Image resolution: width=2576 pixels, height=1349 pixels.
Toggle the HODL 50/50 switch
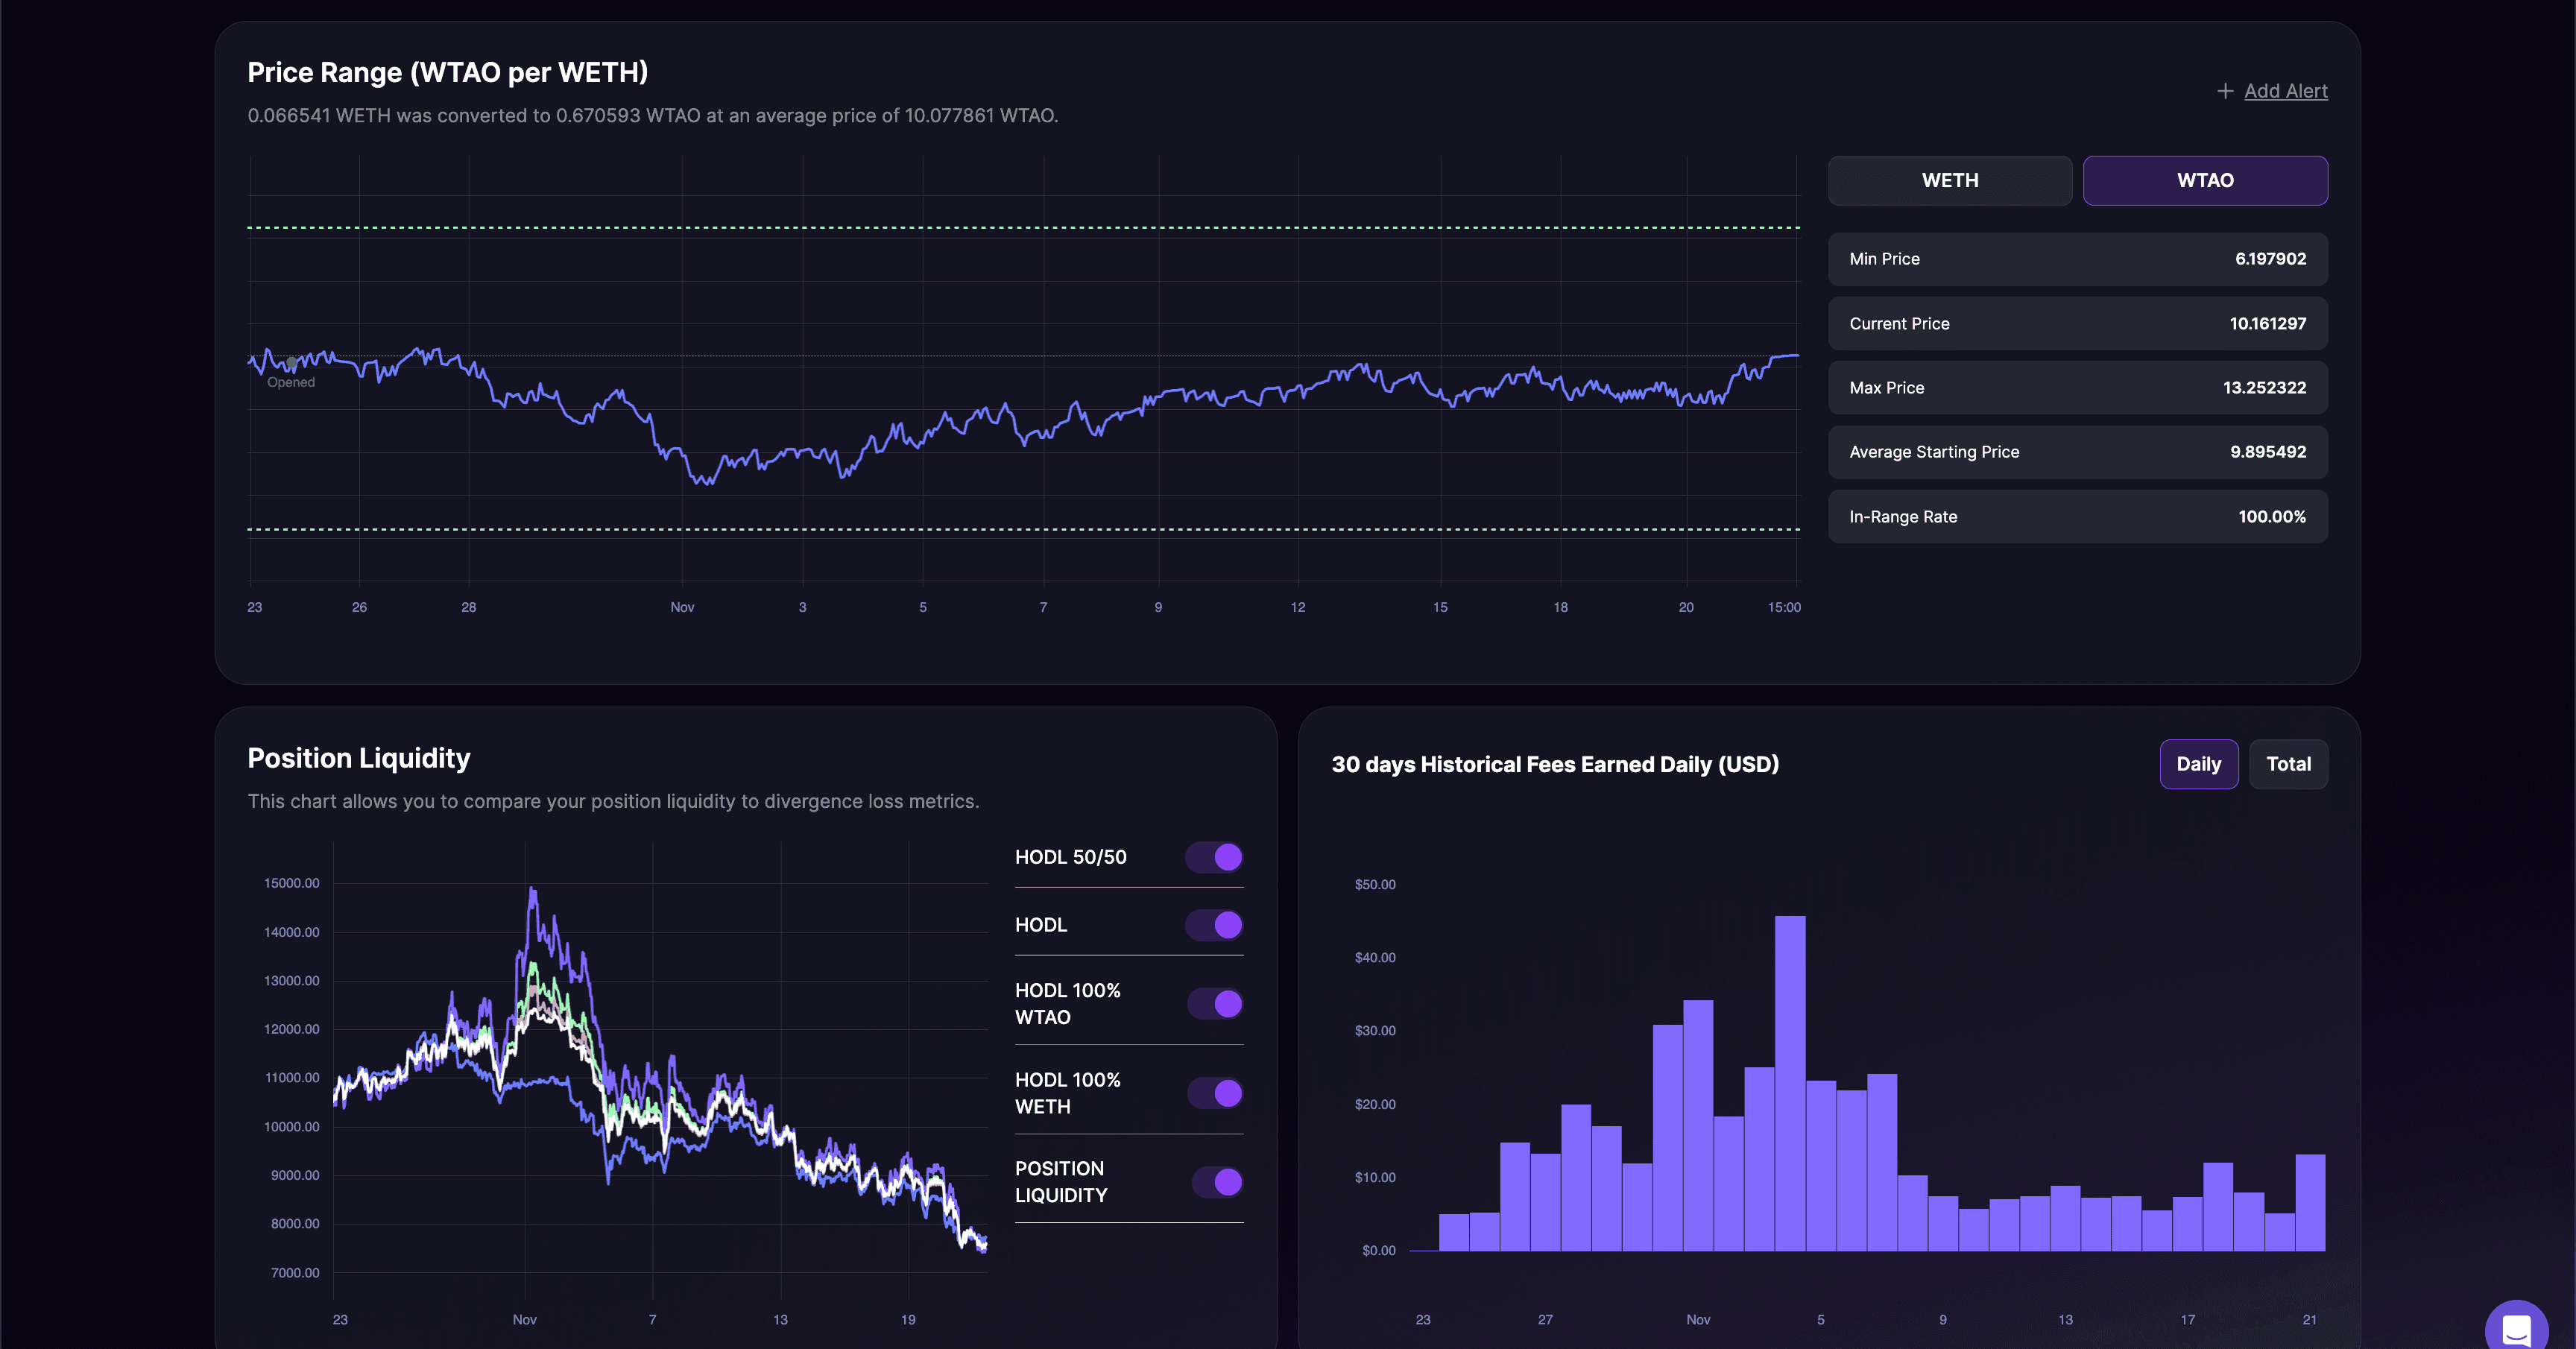(x=1215, y=857)
